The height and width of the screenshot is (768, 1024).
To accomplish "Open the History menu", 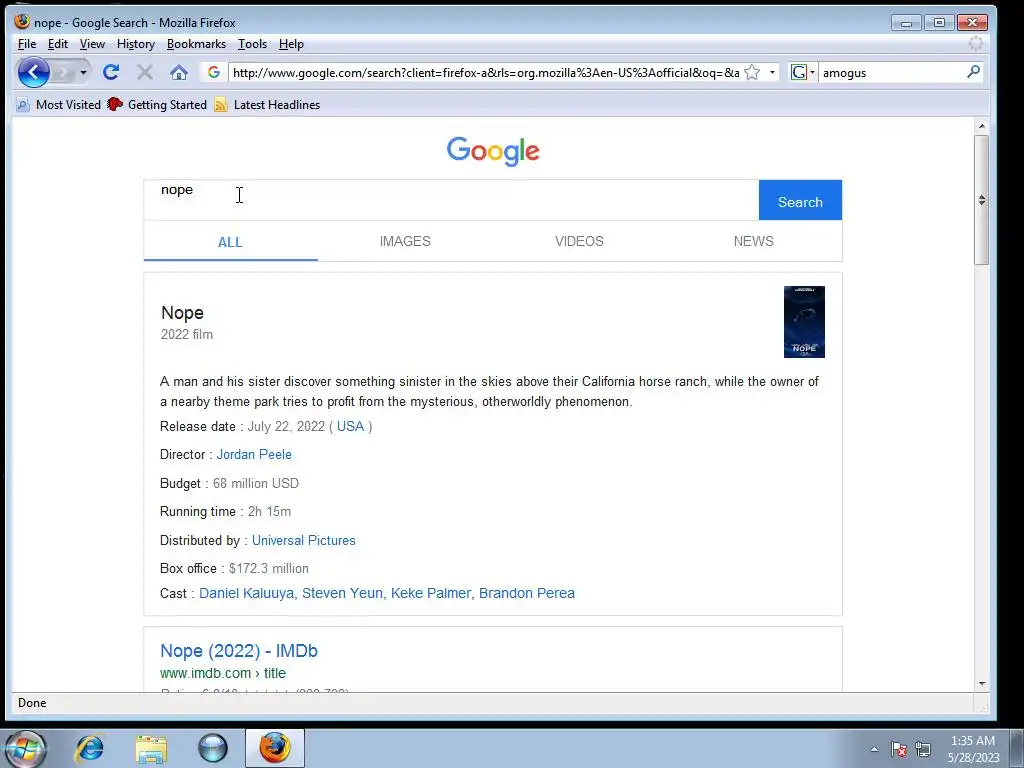I will click(136, 44).
